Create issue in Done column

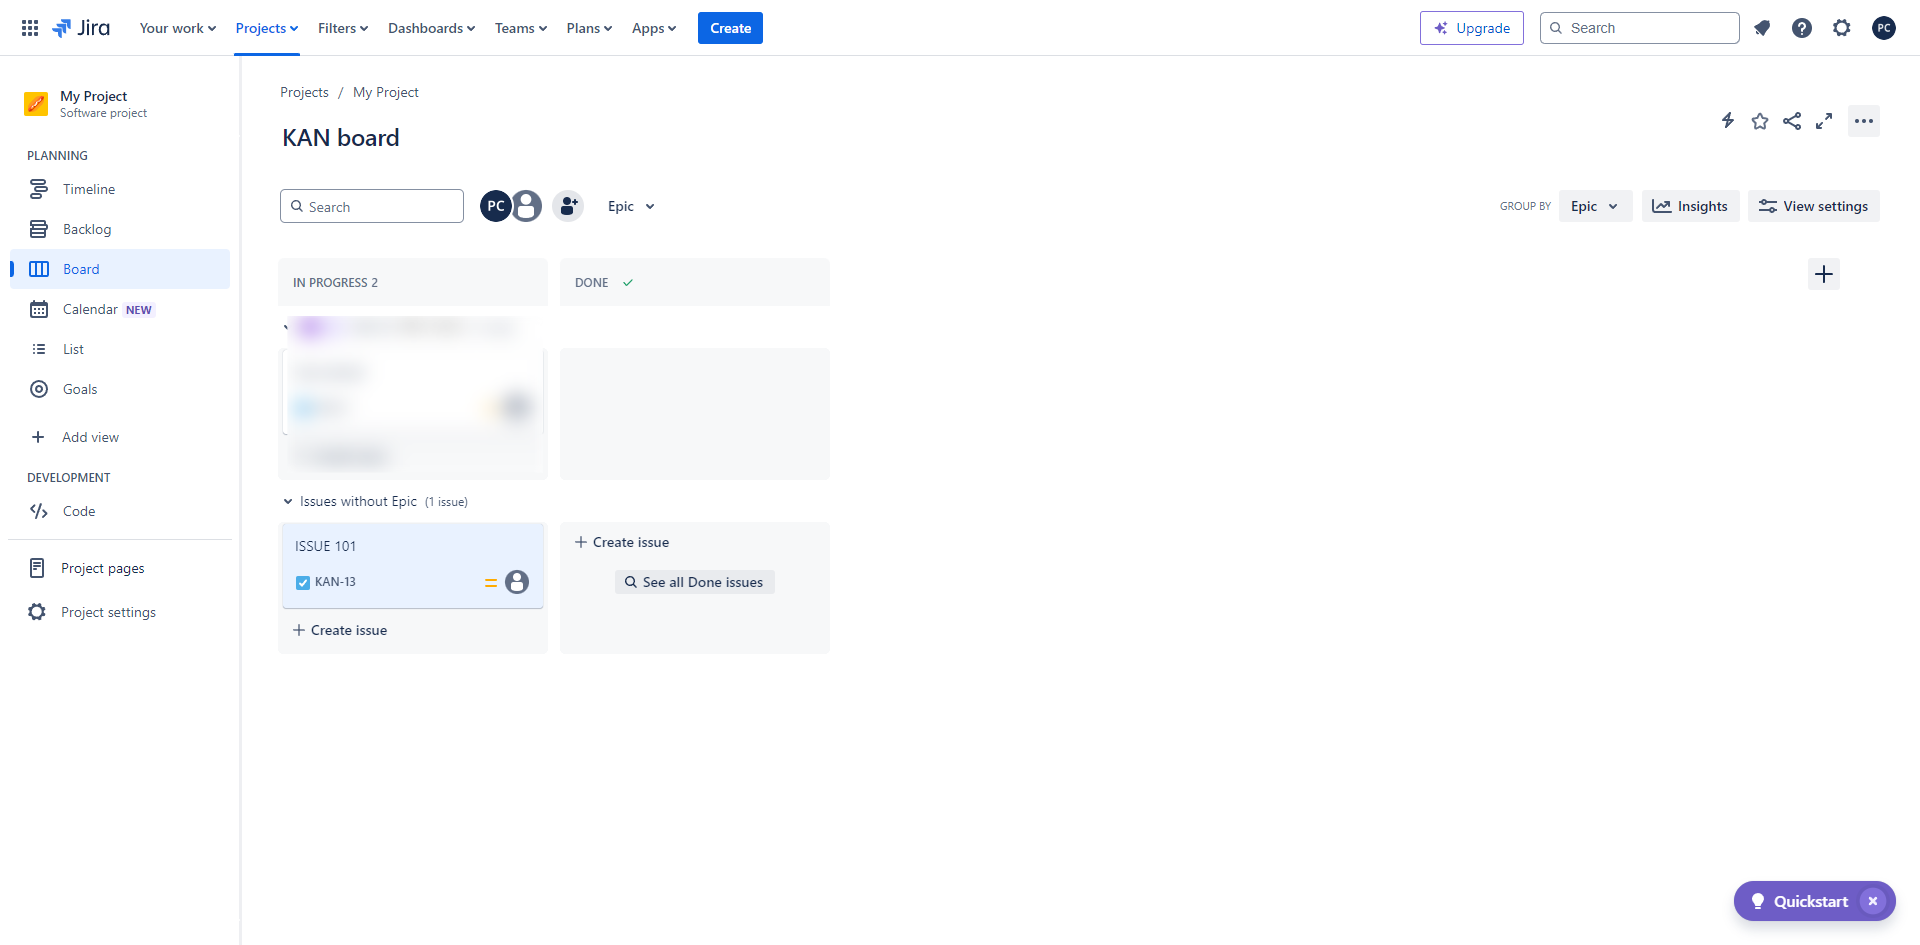[622, 542]
